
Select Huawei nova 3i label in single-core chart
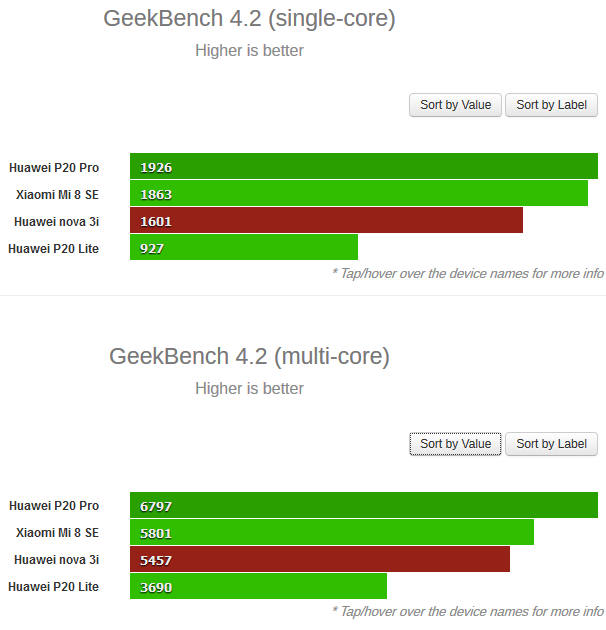coord(56,221)
